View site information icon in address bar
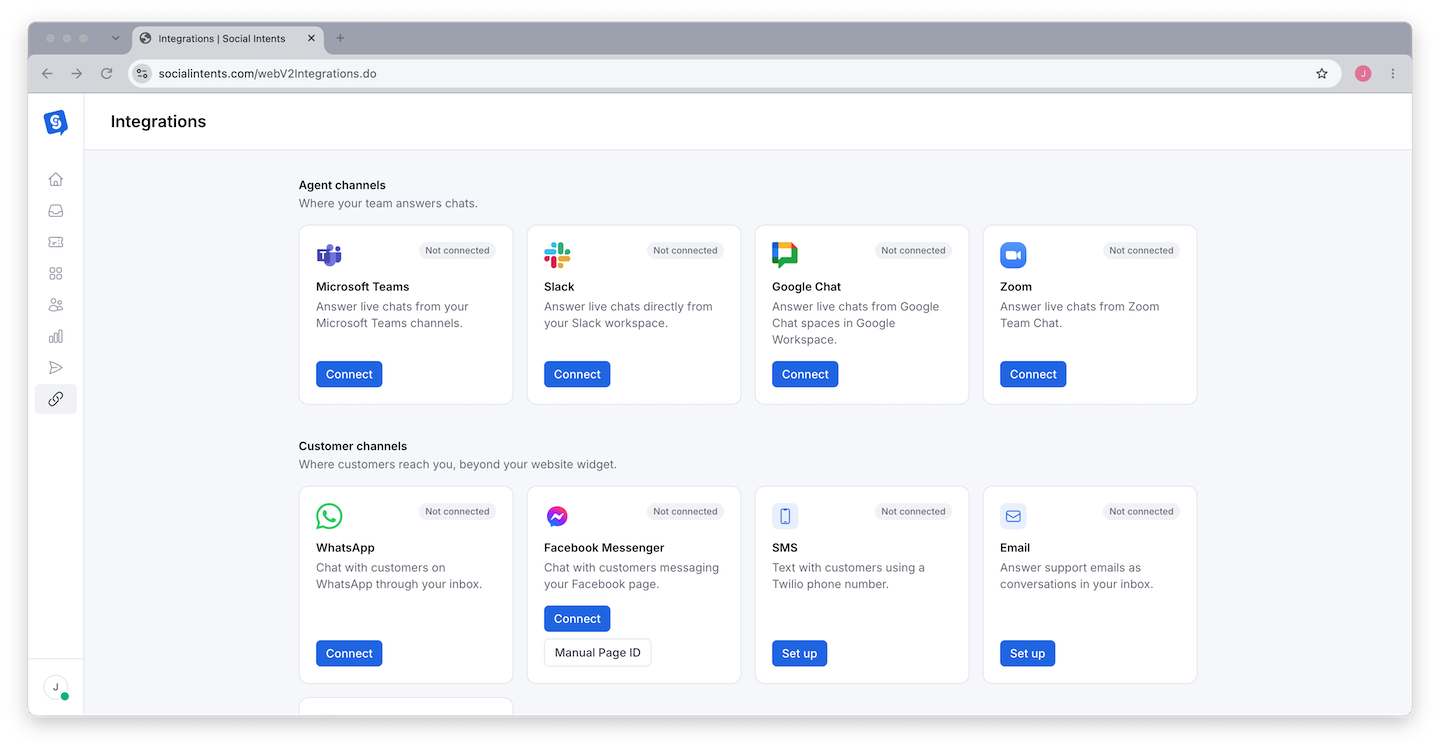The width and height of the screenshot is (1440, 750). click(x=142, y=73)
